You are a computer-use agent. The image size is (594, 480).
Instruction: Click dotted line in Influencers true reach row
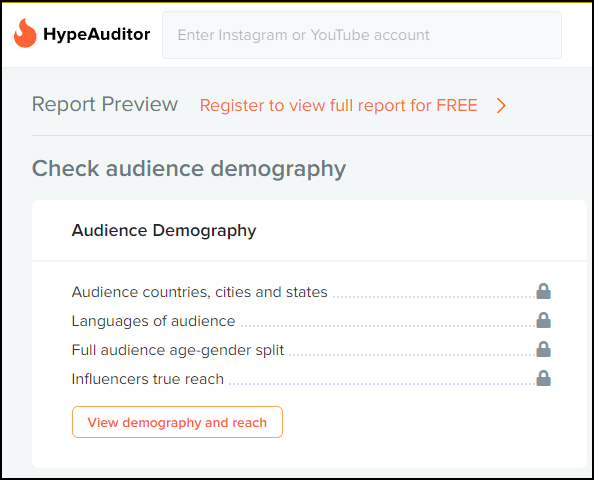pyautogui.click(x=382, y=383)
